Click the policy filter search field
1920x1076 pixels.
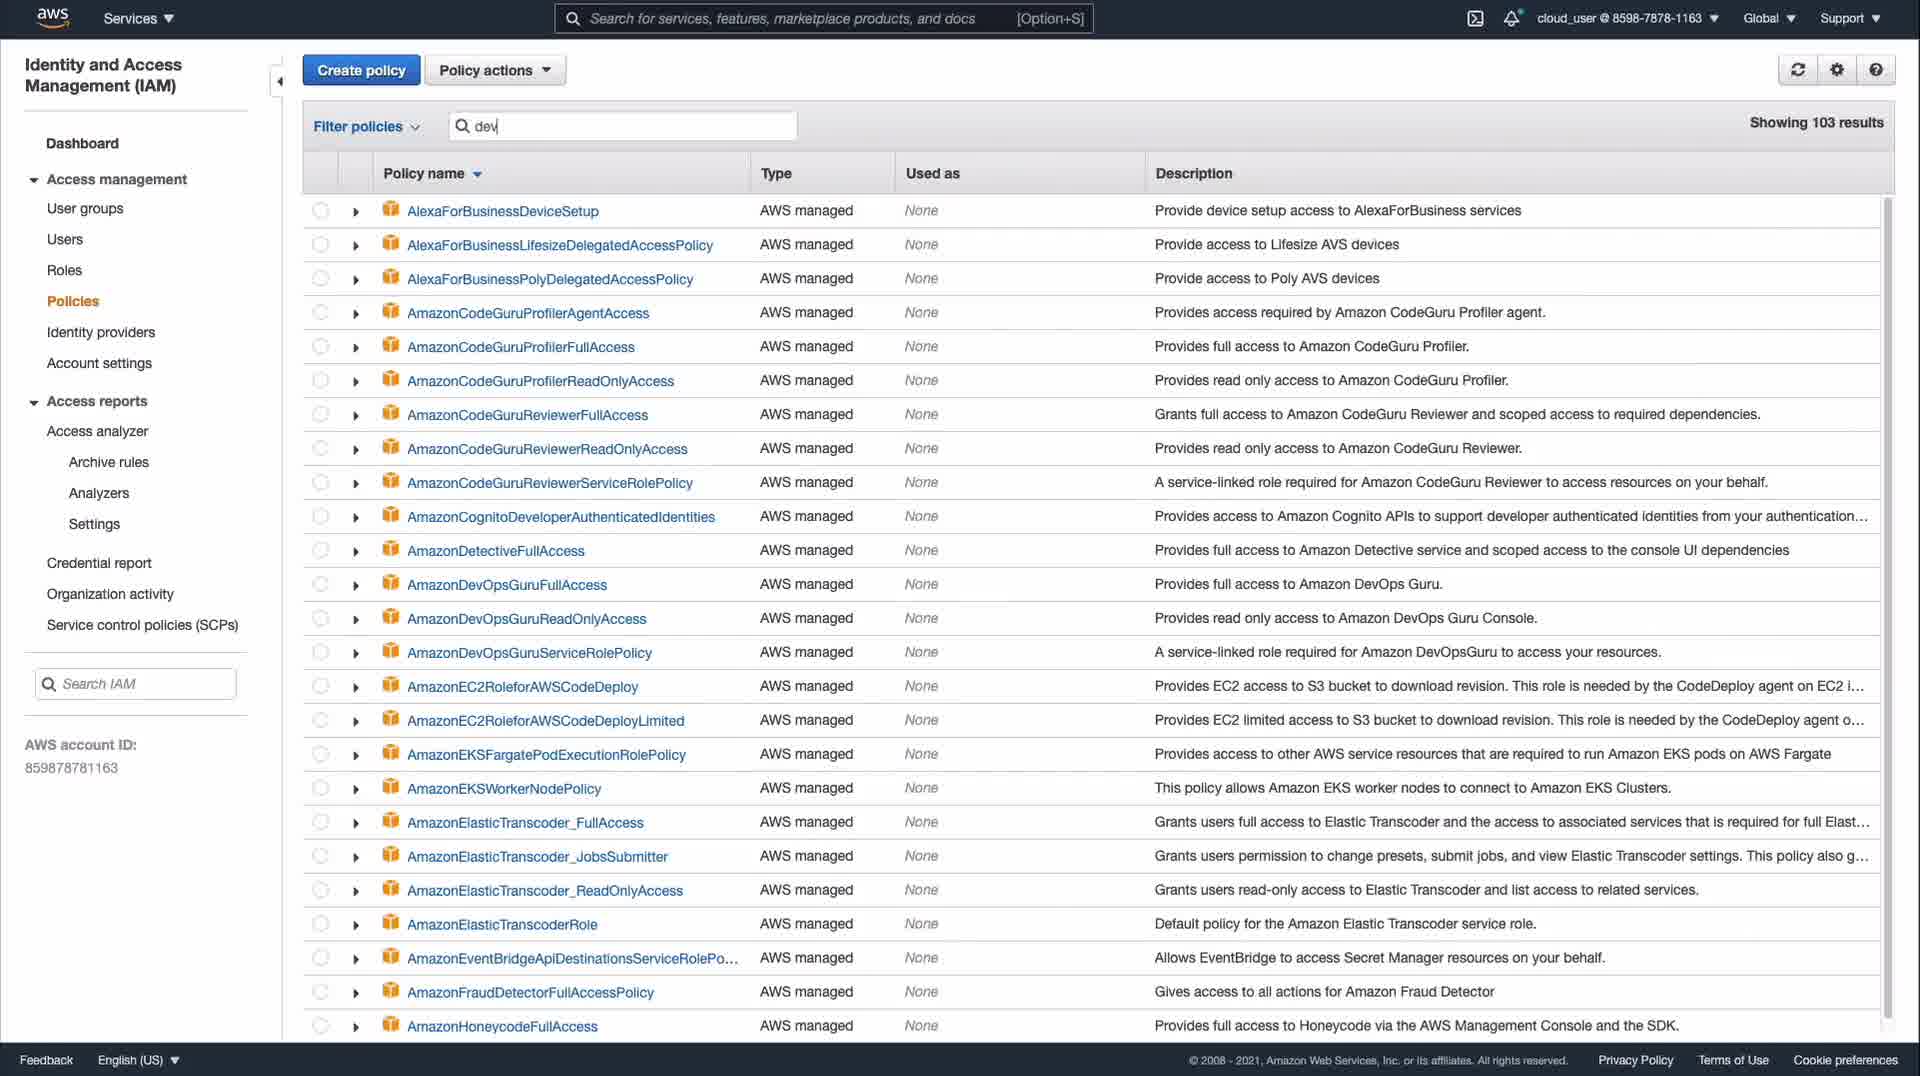[x=623, y=126]
